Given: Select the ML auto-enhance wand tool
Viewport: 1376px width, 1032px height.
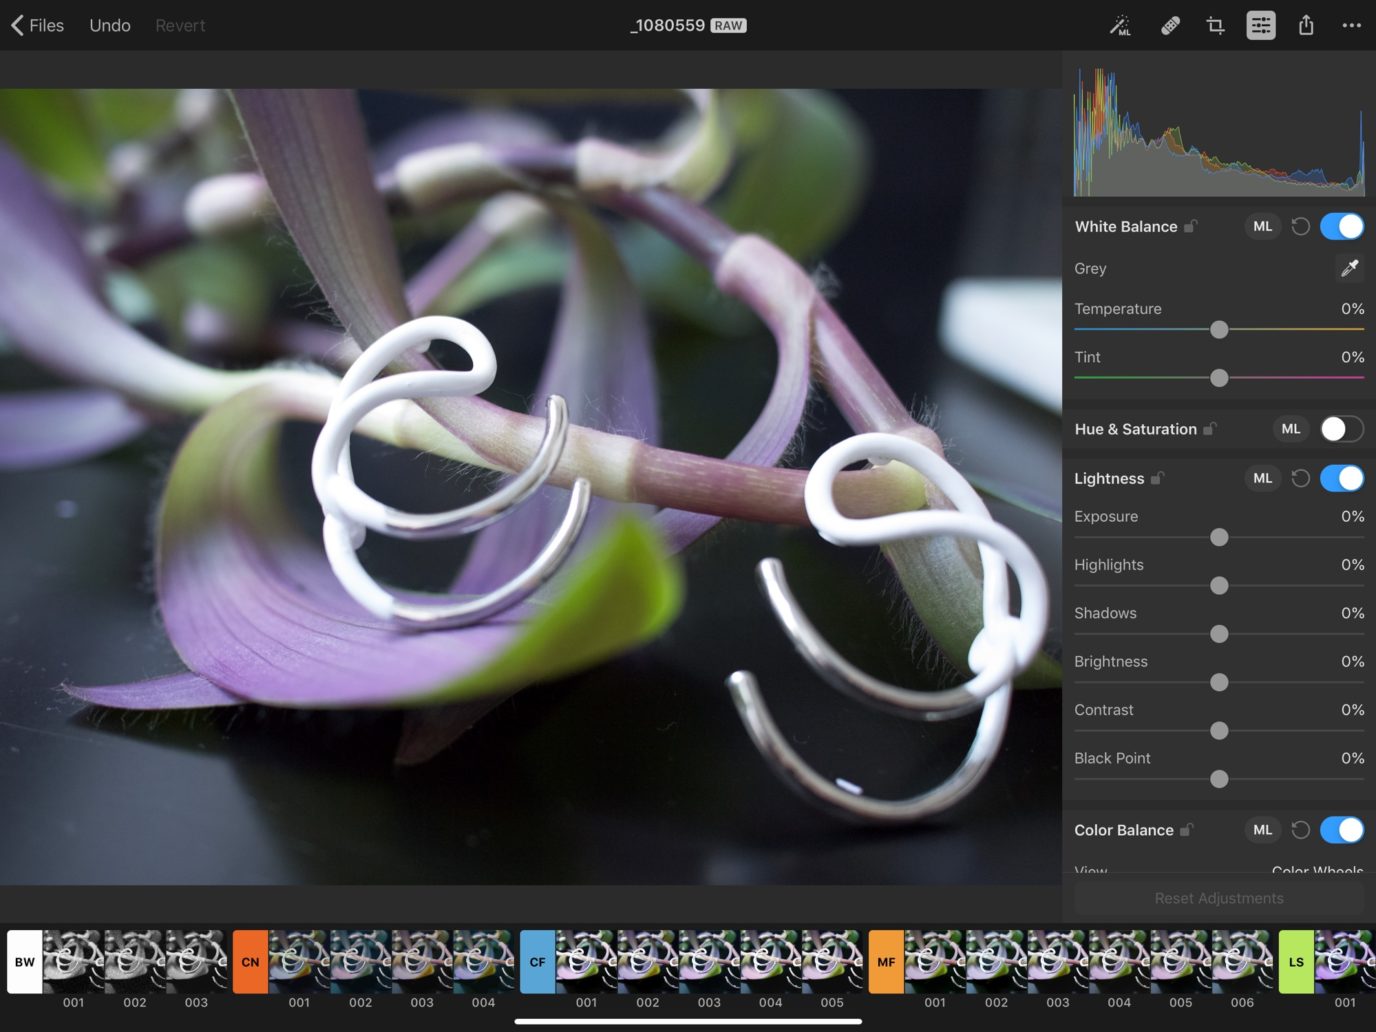Looking at the screenshot, I should point(1121,25).
